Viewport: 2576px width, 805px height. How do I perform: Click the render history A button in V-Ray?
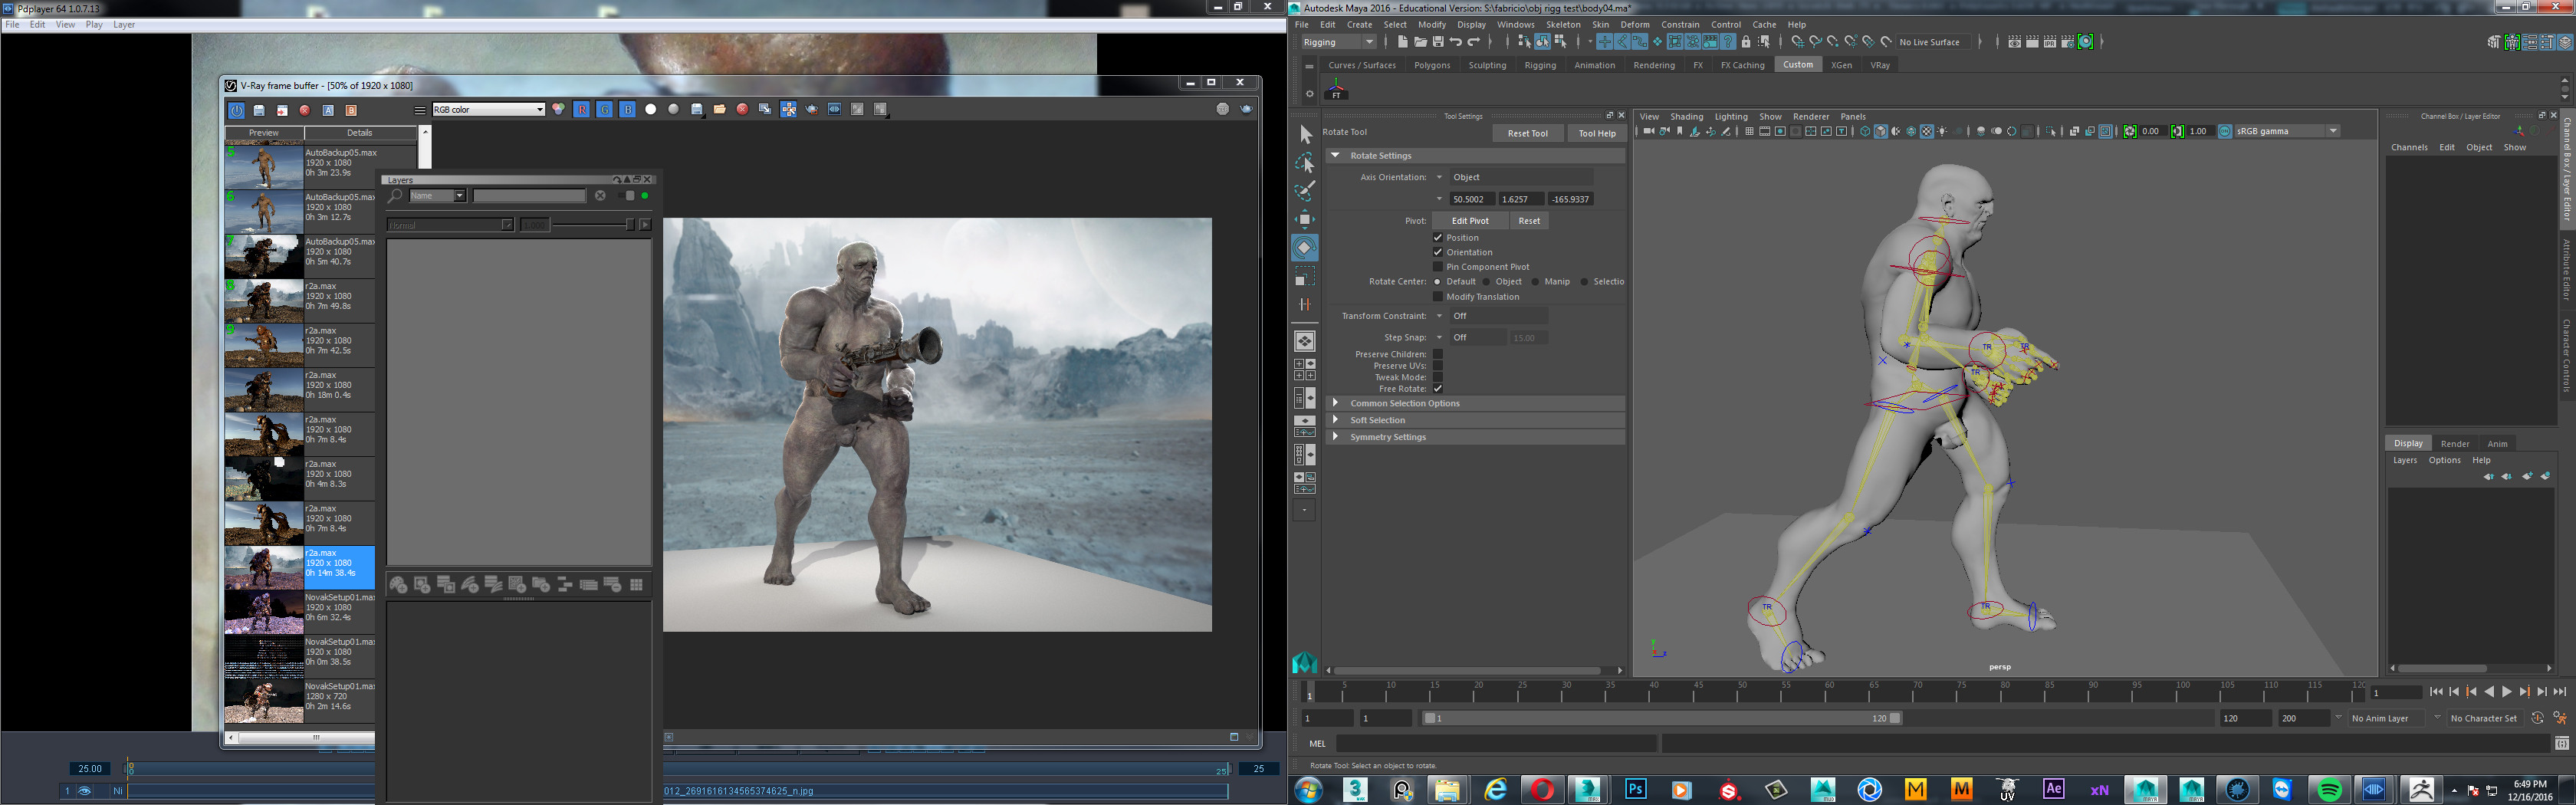pyautogui.click(x=328, y=110)
